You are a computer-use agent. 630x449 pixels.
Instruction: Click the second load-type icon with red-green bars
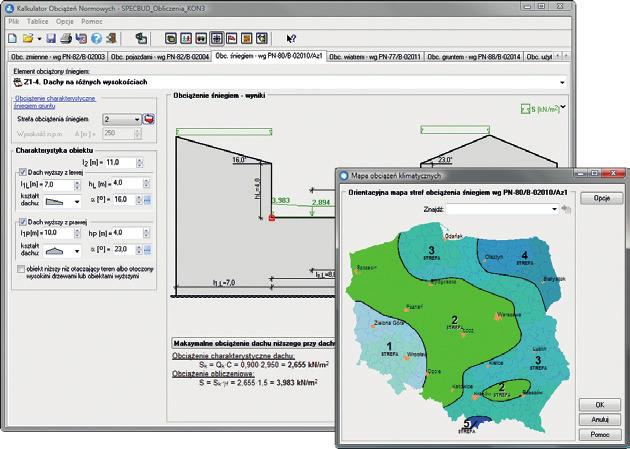point(186,39)
